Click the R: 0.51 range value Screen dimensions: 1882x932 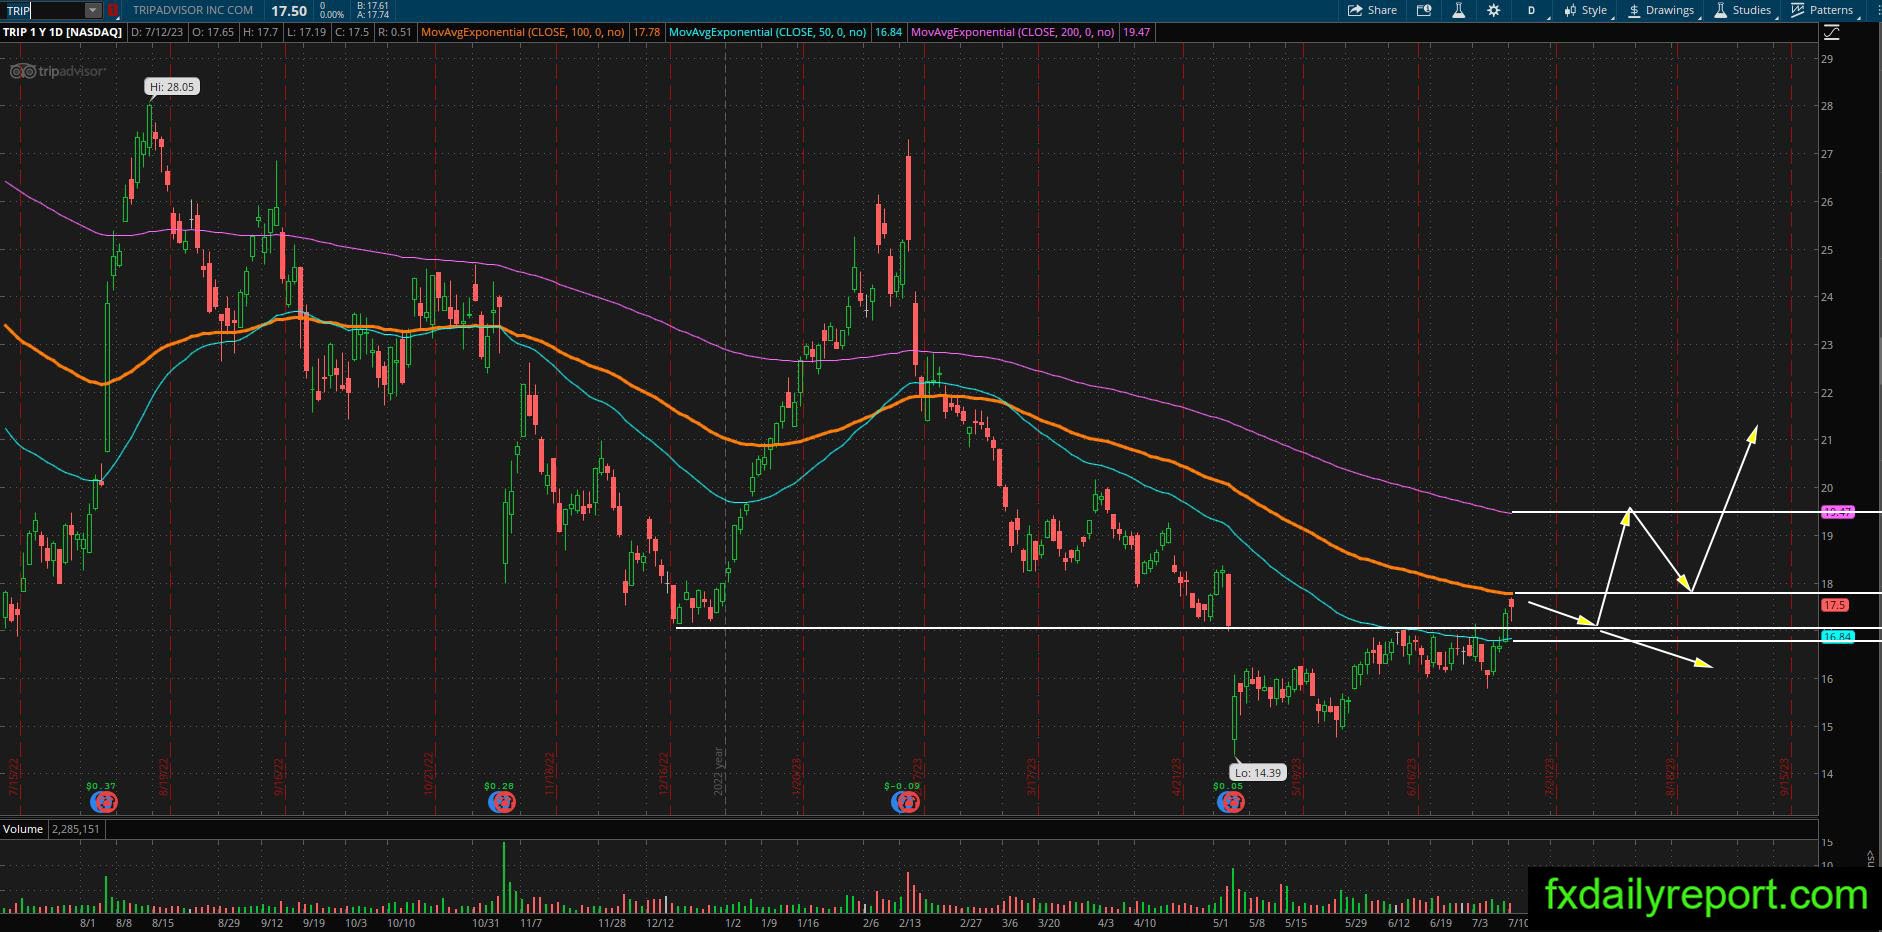394,32
